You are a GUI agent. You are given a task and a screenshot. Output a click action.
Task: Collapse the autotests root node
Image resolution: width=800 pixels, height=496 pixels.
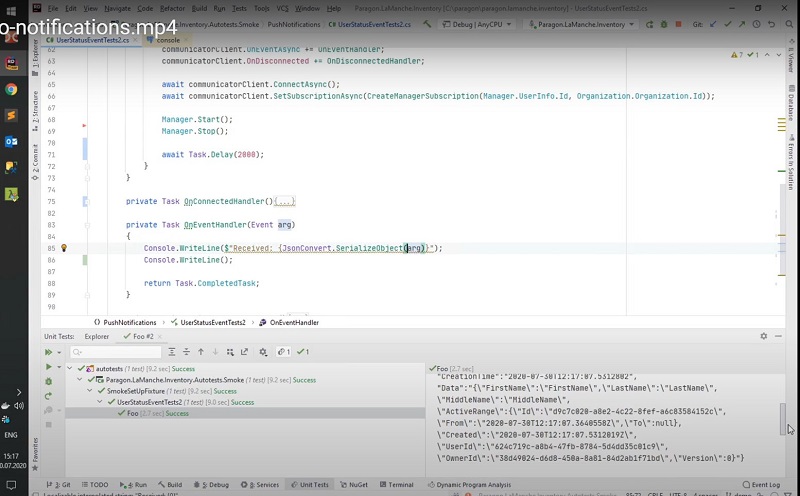click(x=69, y=369)
